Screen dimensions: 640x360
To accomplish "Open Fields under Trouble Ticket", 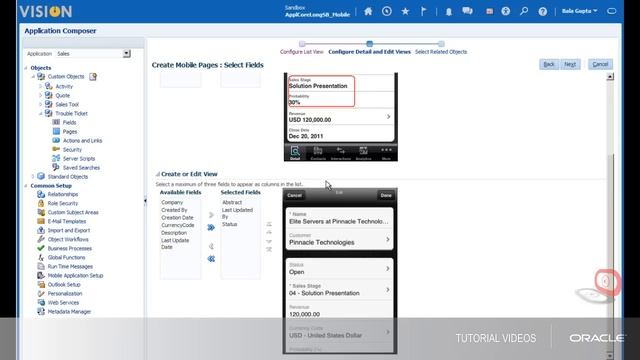I will 69,122.
